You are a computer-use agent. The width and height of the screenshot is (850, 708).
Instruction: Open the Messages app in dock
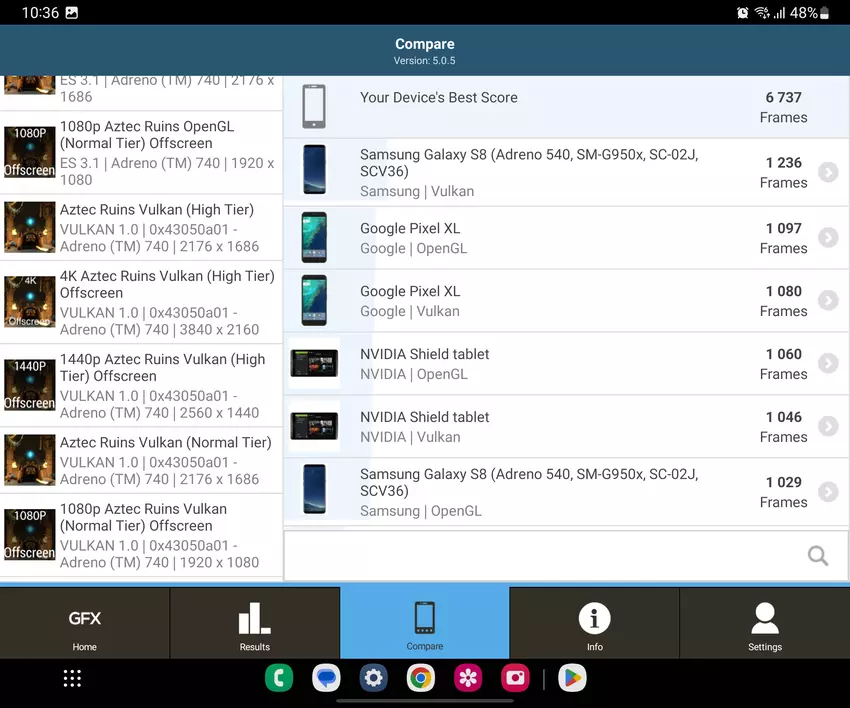tap(326, 679)
